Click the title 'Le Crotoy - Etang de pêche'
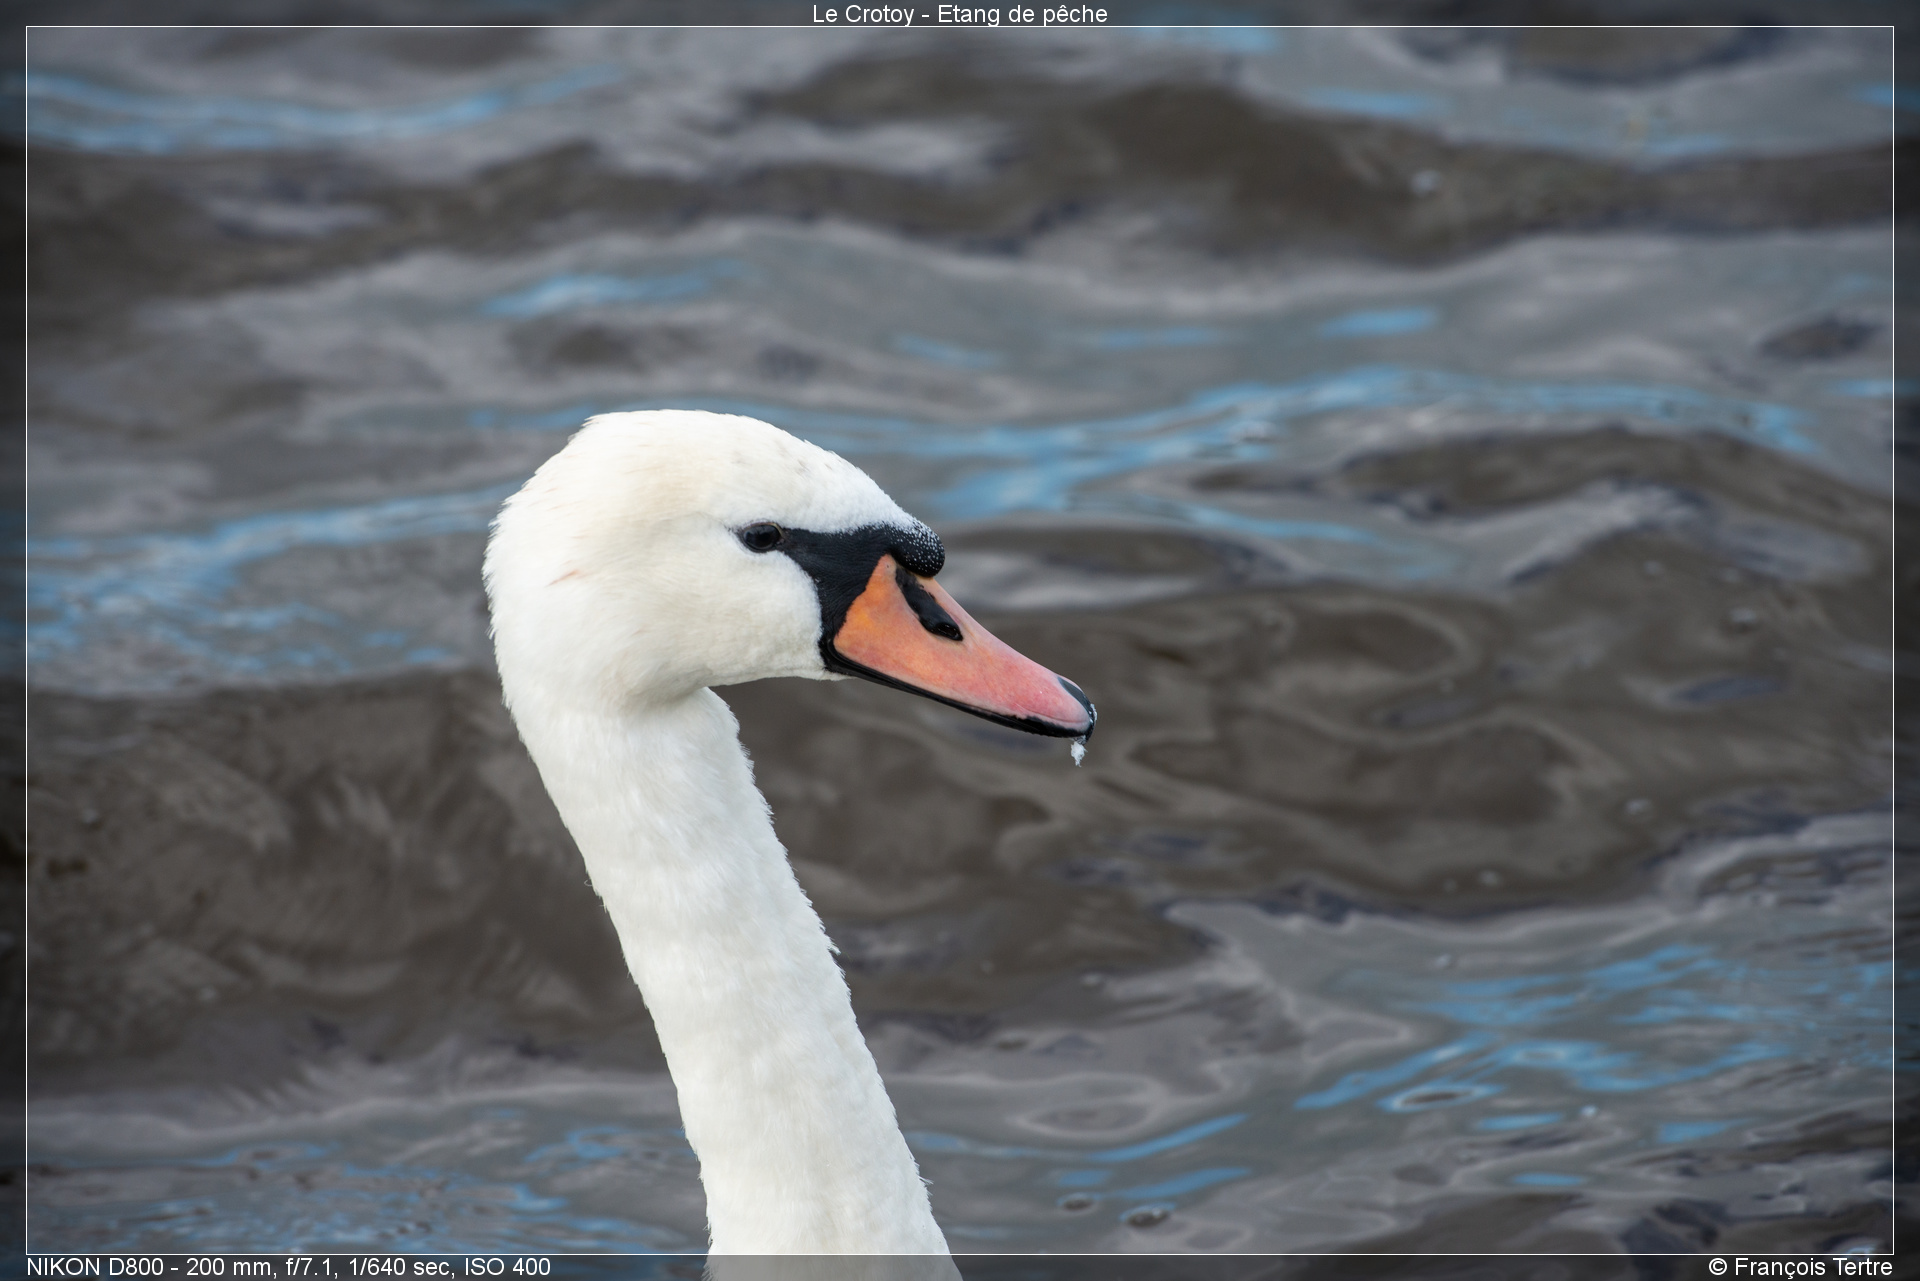 pyautogui.click(x=959, y=14)
